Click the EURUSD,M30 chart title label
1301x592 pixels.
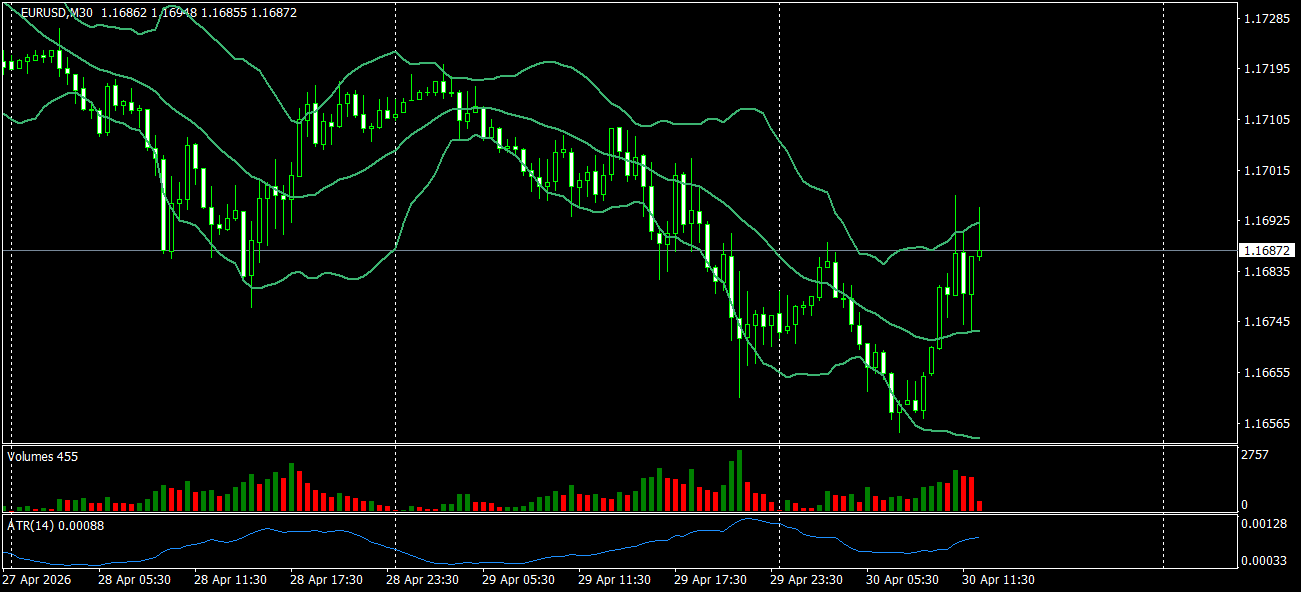(x=57, y=13)
